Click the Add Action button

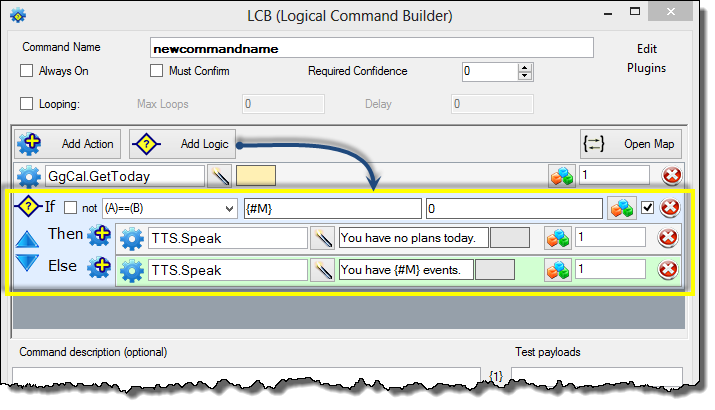[x=67, y=144]
